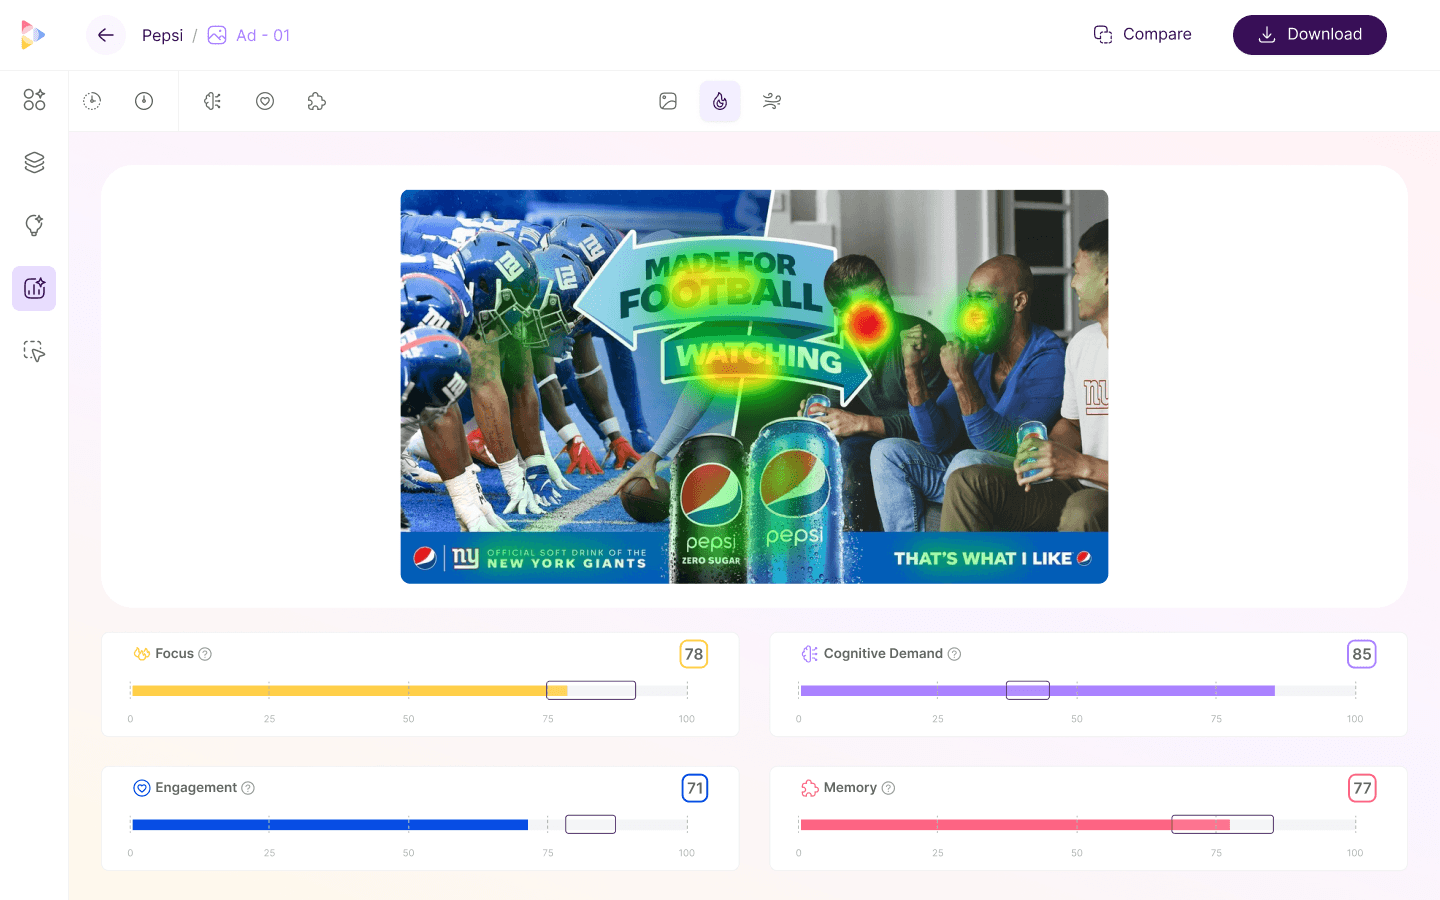Open the Compare panel

point(1142,34)
